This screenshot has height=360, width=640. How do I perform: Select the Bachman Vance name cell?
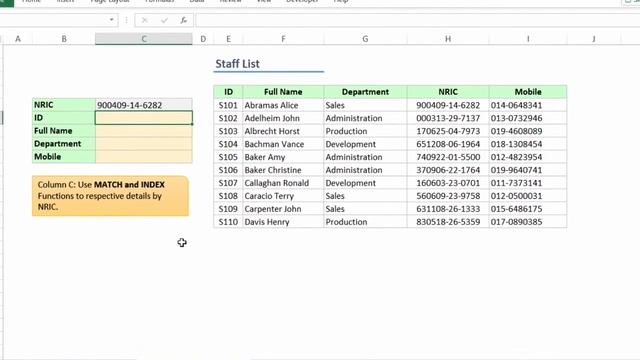[283, 144]
